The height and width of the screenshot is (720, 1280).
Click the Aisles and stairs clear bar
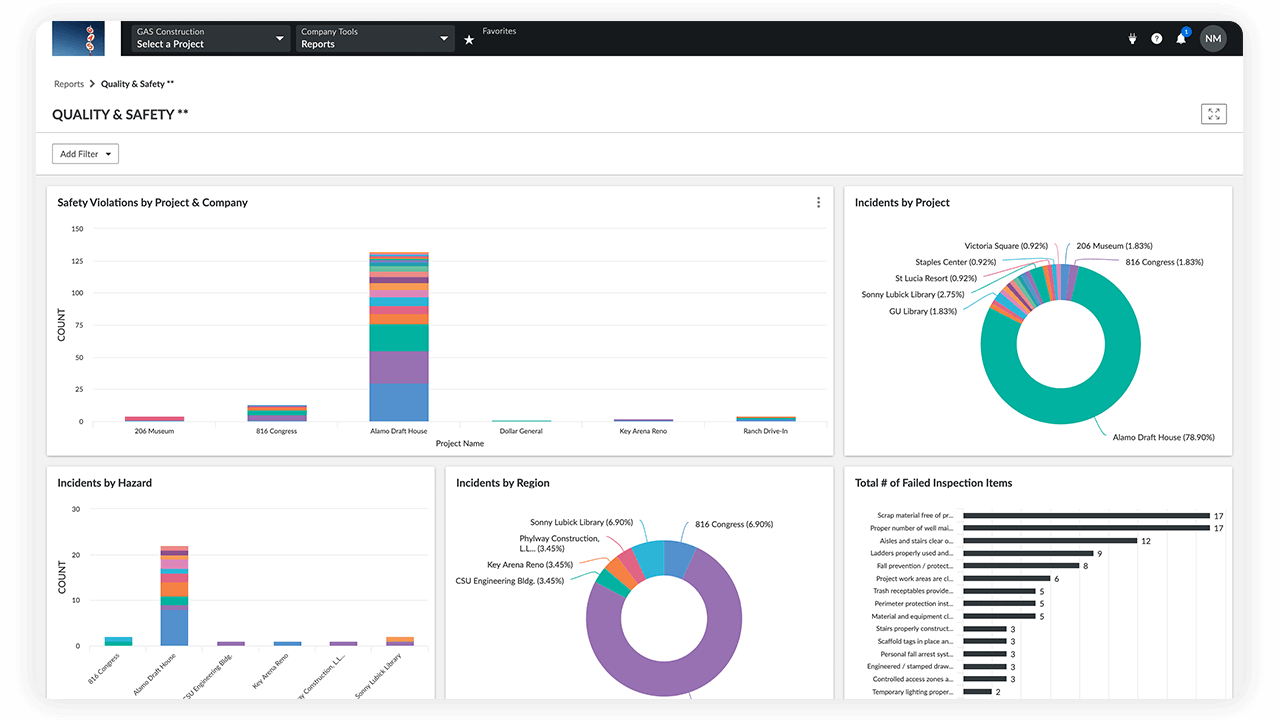pyautogui.click(x=1050, y=541)
